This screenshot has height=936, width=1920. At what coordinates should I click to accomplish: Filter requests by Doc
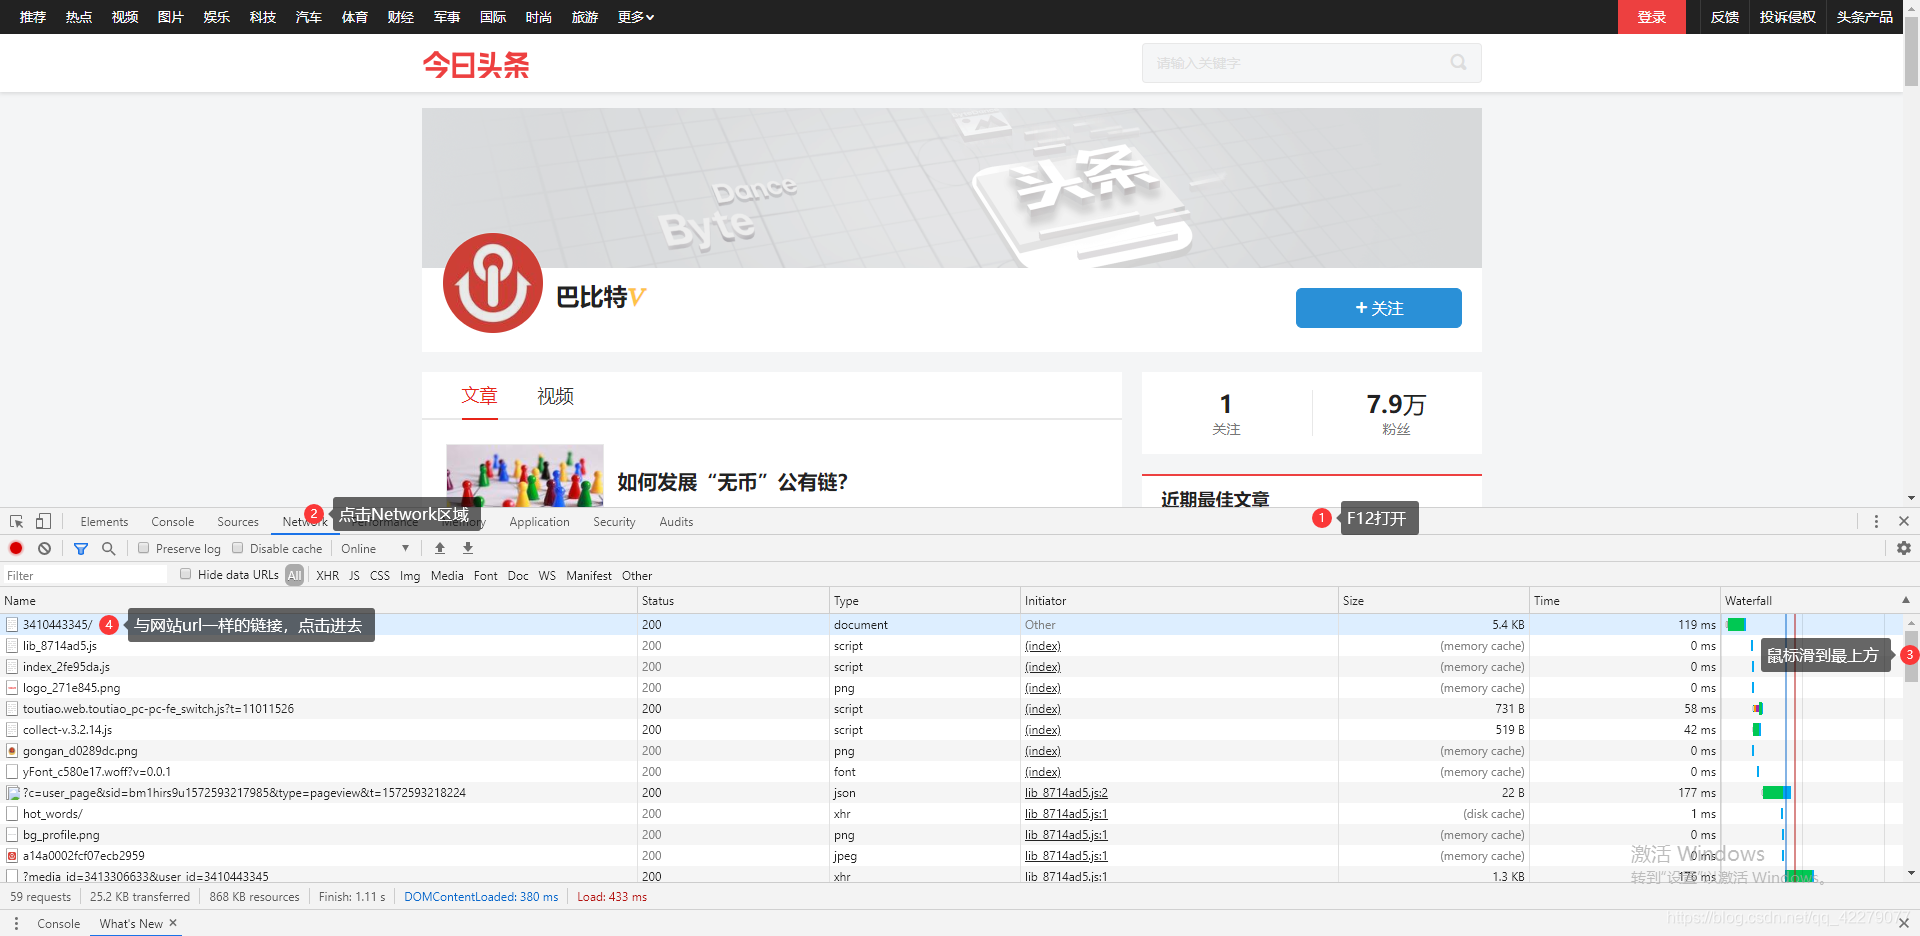point(518,576)
